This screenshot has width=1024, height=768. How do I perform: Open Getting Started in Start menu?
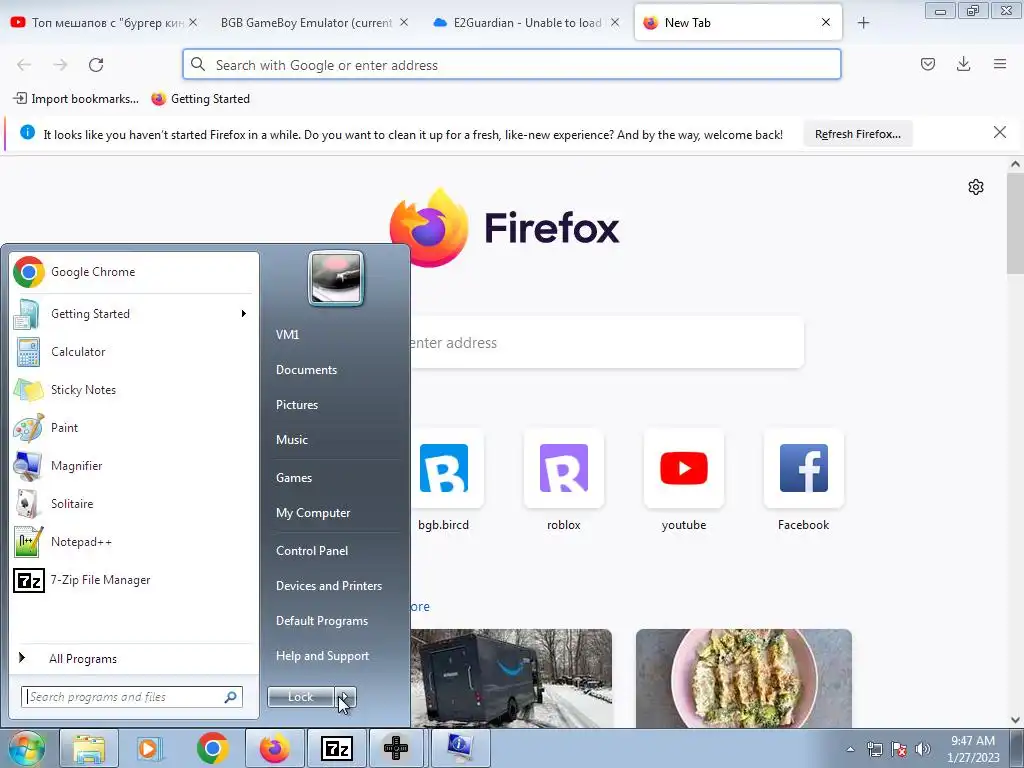[133, 314]
